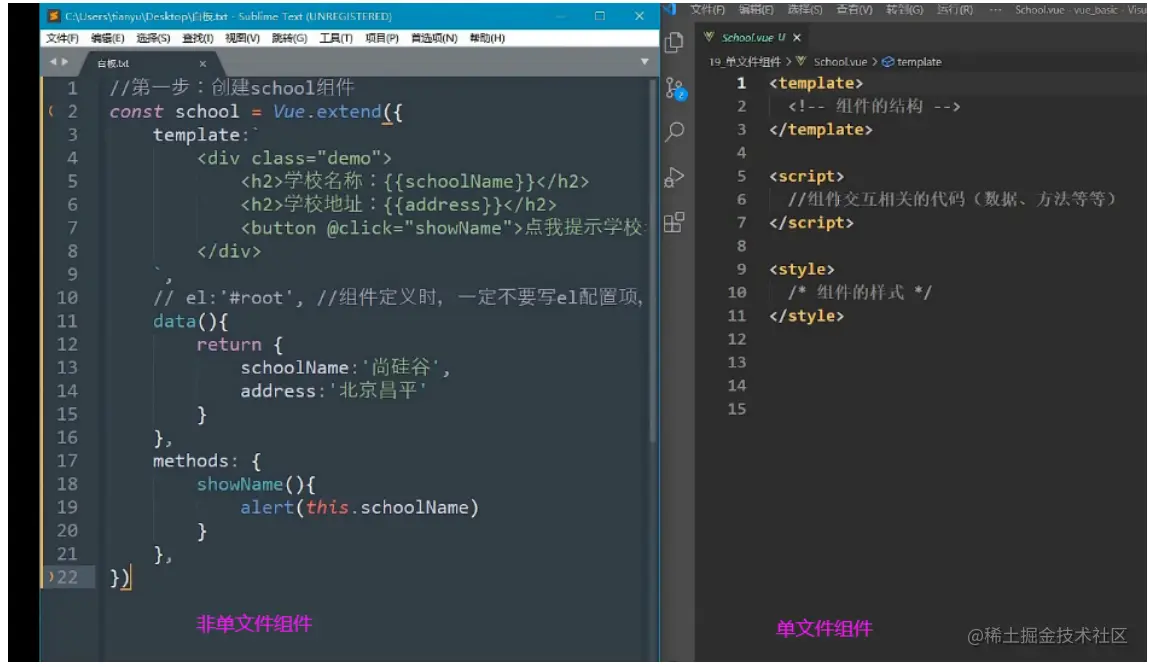Click 'return {' line in Sublime code
1149x667 pixels.
(240, 344)
